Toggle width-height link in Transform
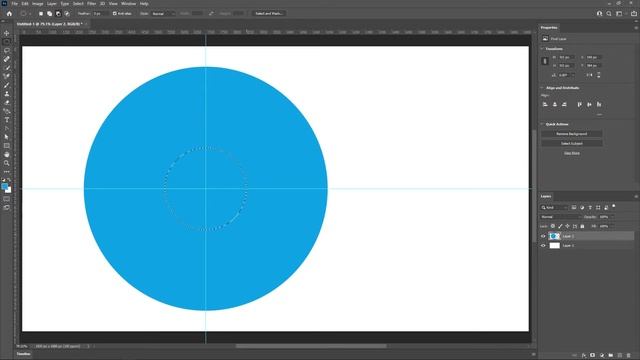This screenshot has height=360, width=640. tap(544, 61)
